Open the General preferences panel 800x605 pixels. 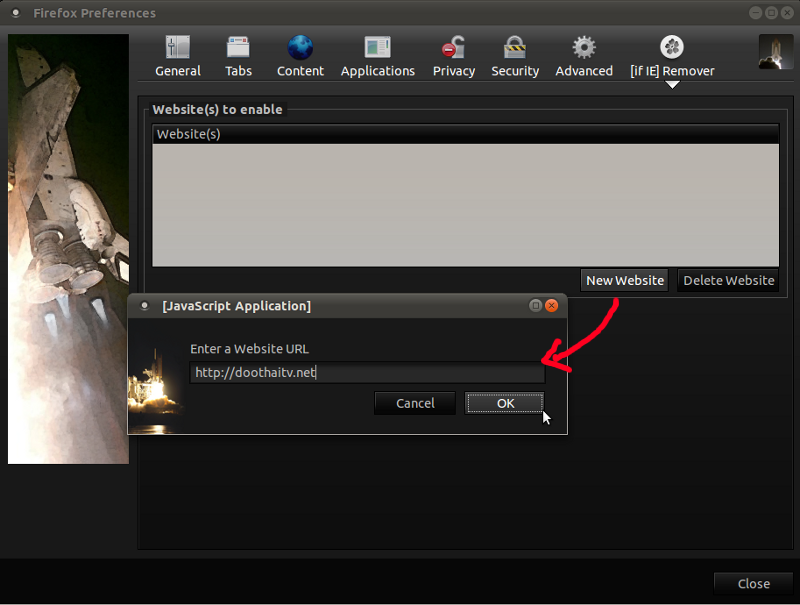177,56
